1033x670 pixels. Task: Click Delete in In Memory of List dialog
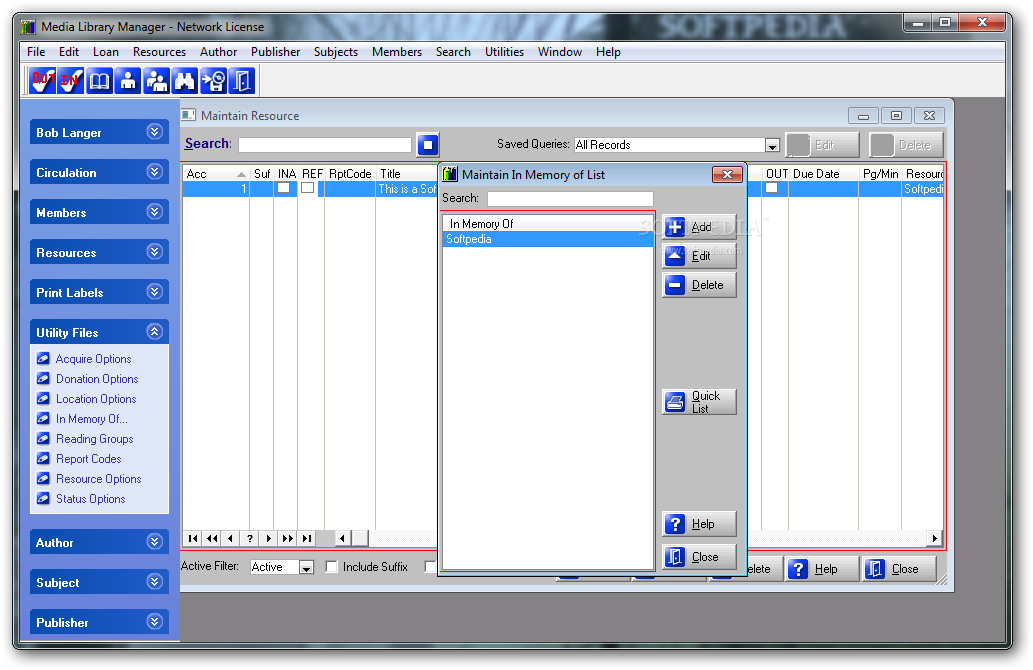(699, 285)
